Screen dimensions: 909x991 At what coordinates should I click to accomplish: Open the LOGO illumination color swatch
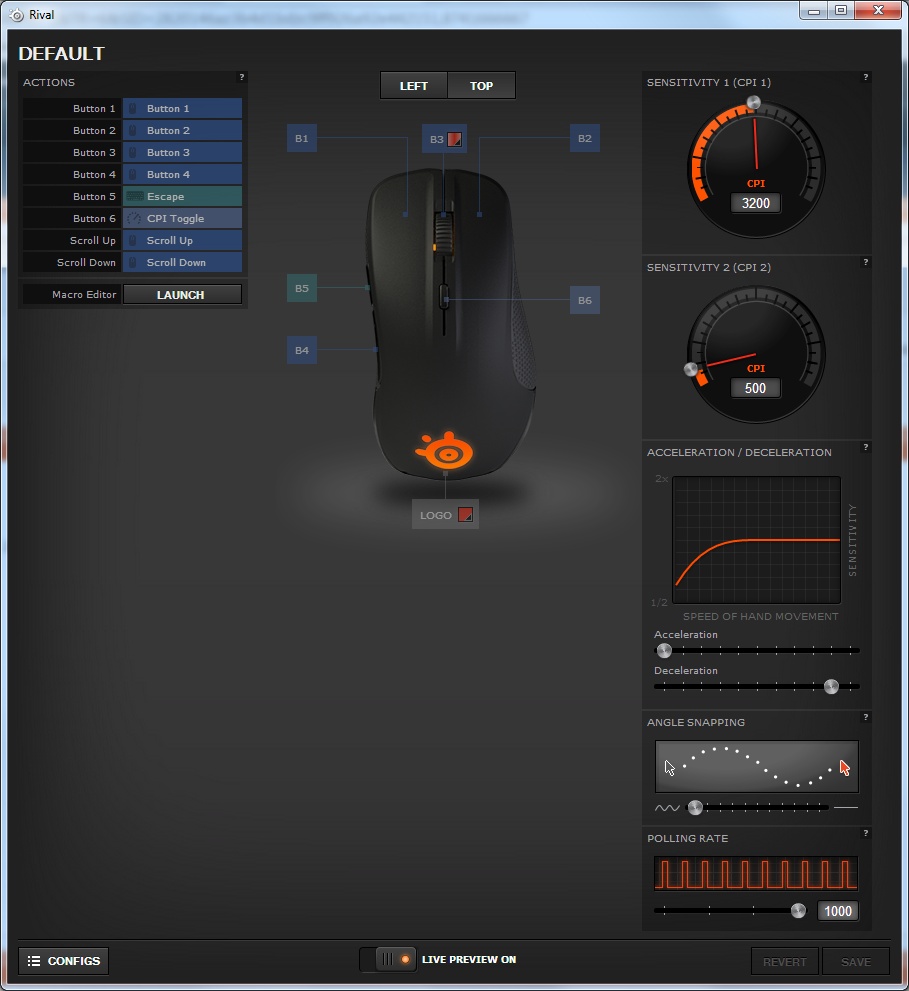click(x=465, y=514)
